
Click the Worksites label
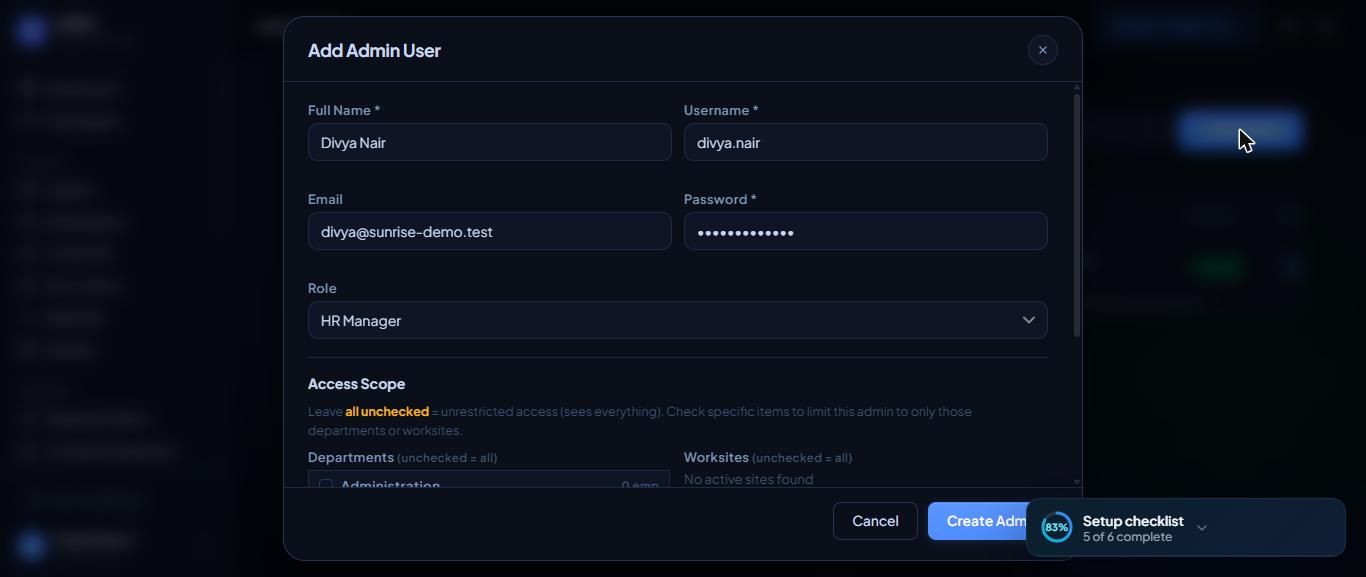716,457
